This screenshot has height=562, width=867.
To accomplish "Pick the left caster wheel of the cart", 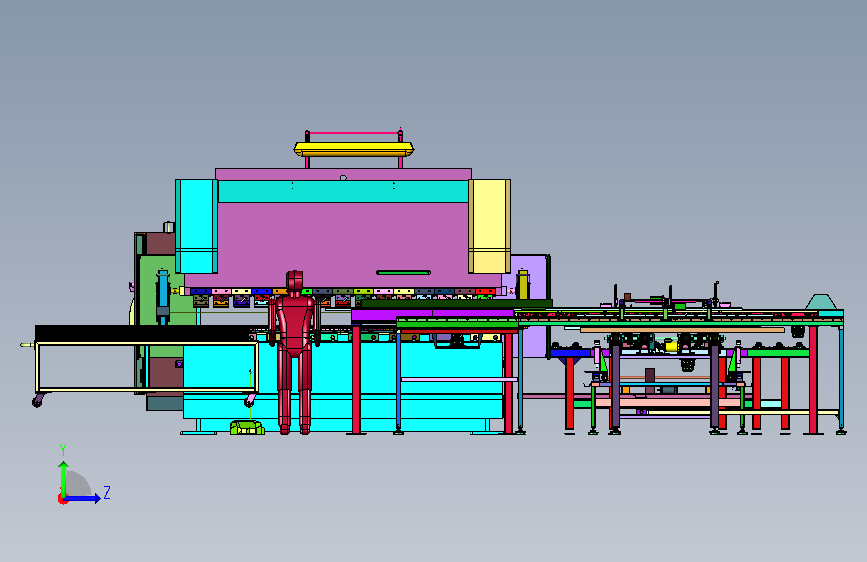I will [x=37, y=401].
